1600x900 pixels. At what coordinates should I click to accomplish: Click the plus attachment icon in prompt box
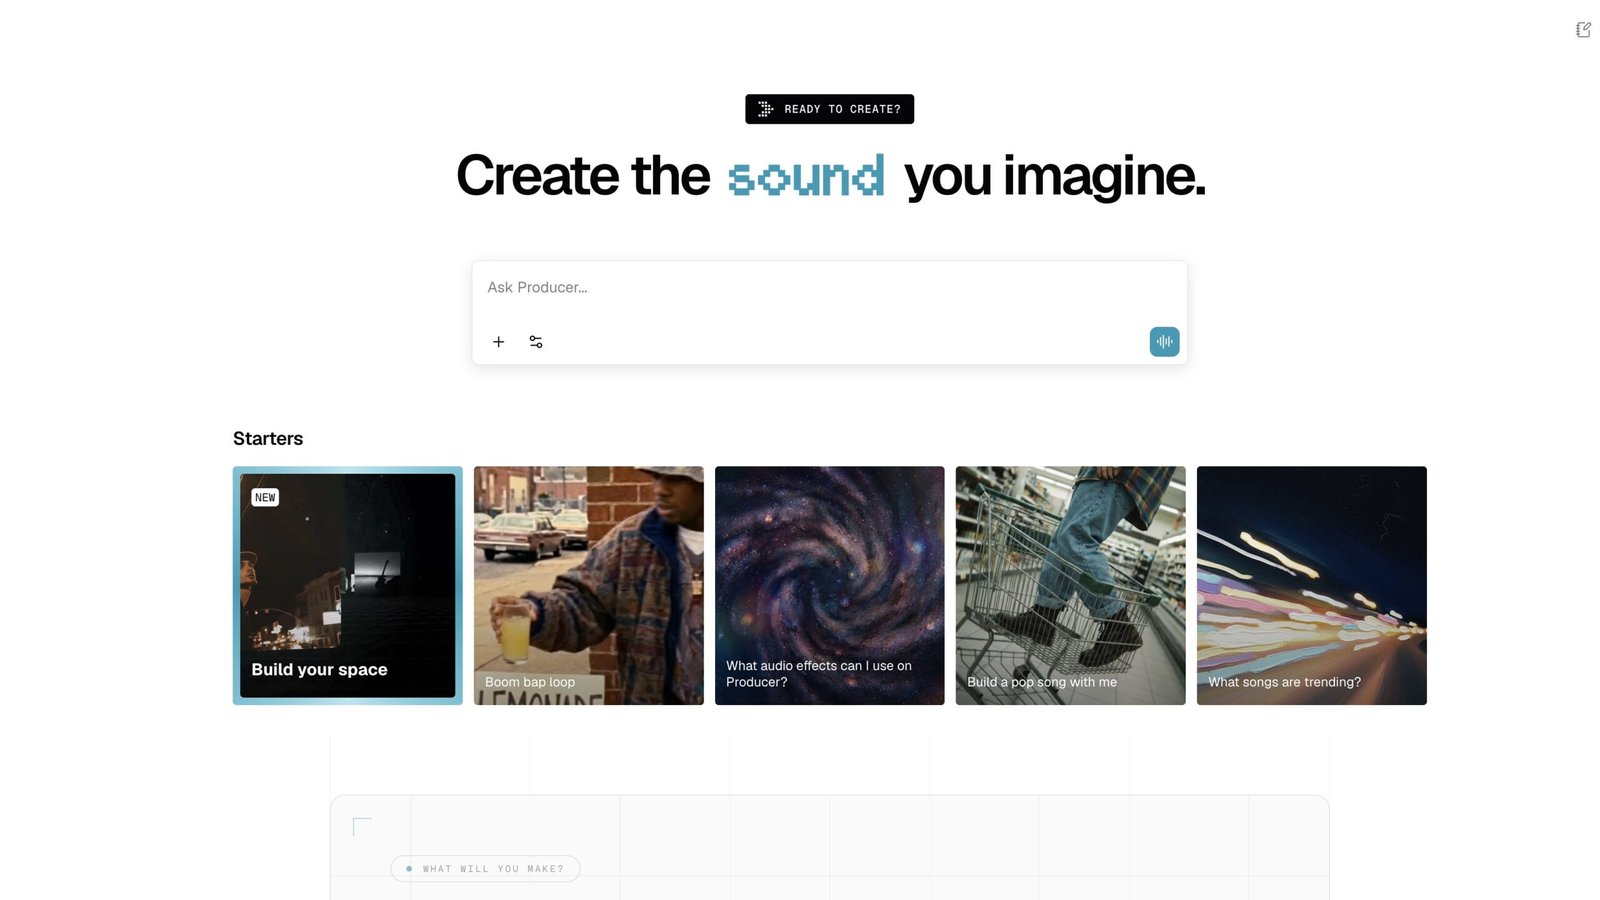pyautogui.click(x=498, y=342)
